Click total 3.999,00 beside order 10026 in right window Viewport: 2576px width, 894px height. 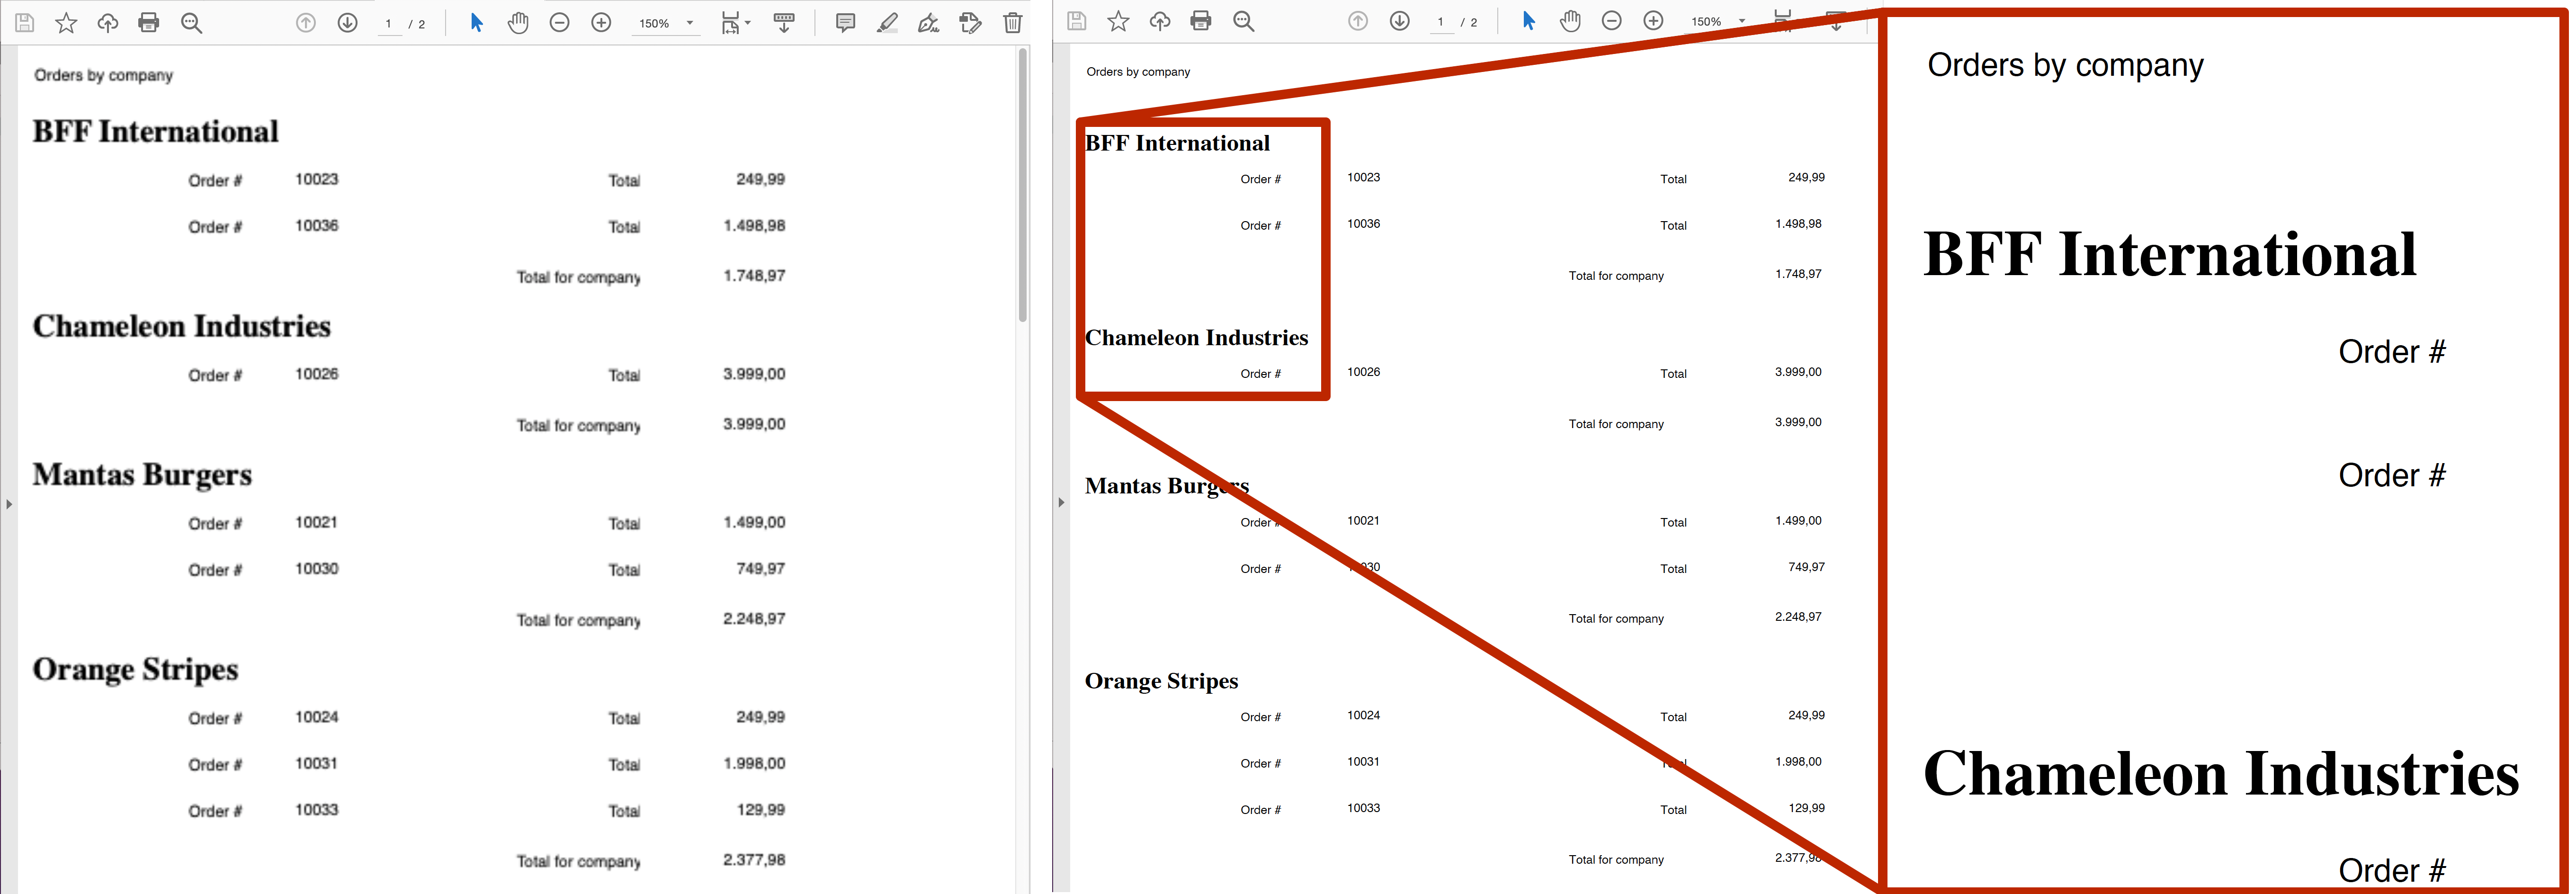pos(1798,372)
